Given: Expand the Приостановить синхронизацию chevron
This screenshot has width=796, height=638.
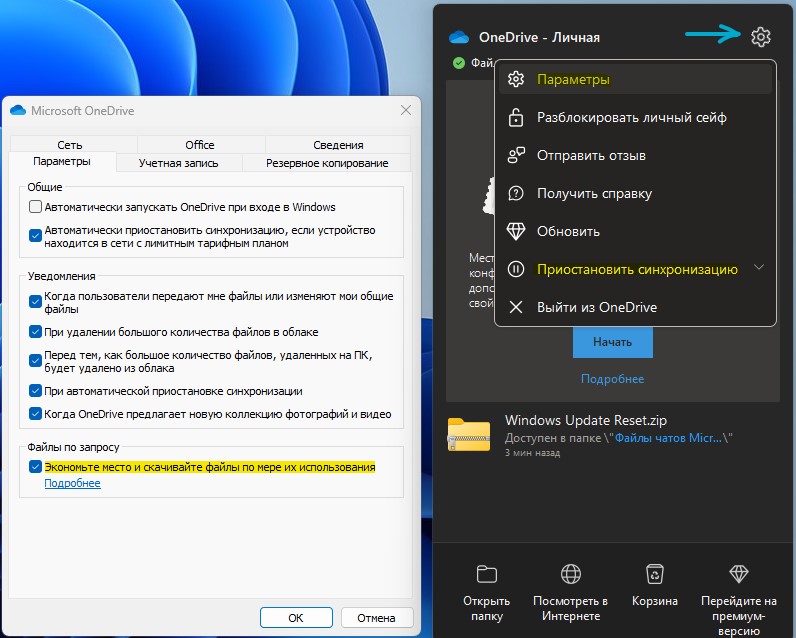Looking at the screenshot, I should coord(759,267).
